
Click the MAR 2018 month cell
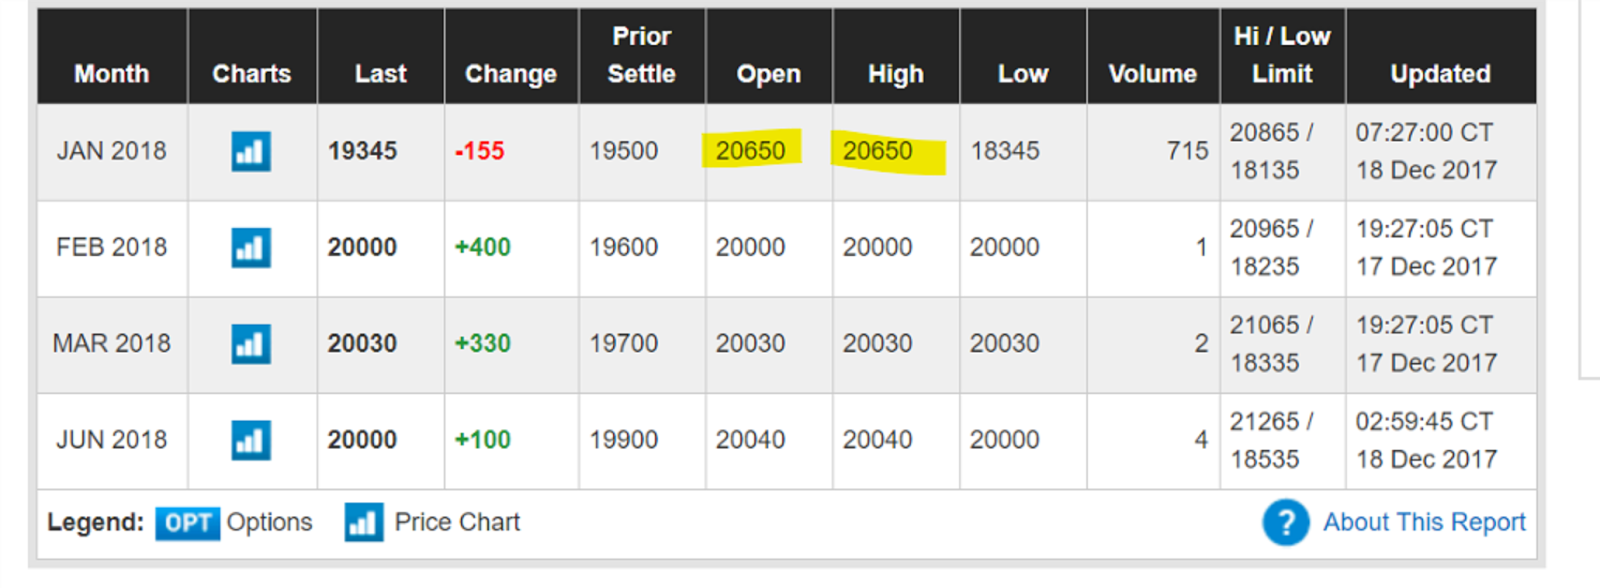112,343
